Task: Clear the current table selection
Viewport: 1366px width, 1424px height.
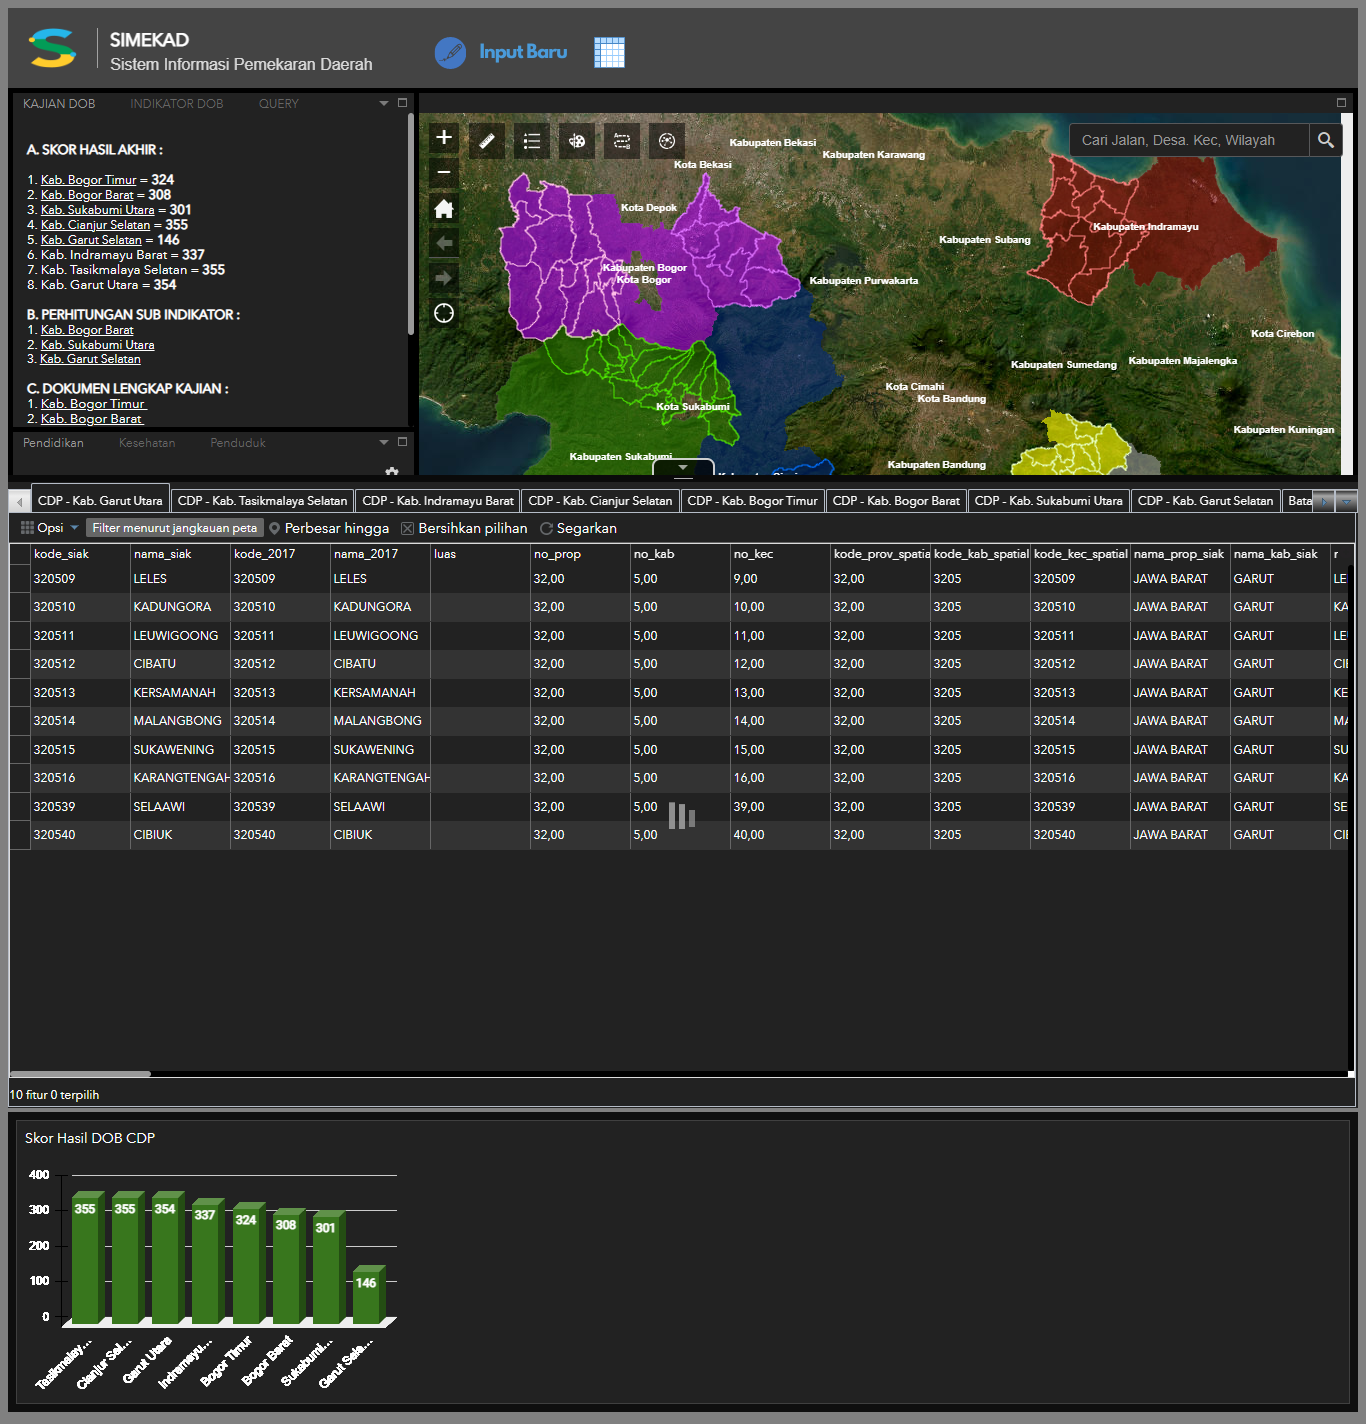Action: click(464, 528)
